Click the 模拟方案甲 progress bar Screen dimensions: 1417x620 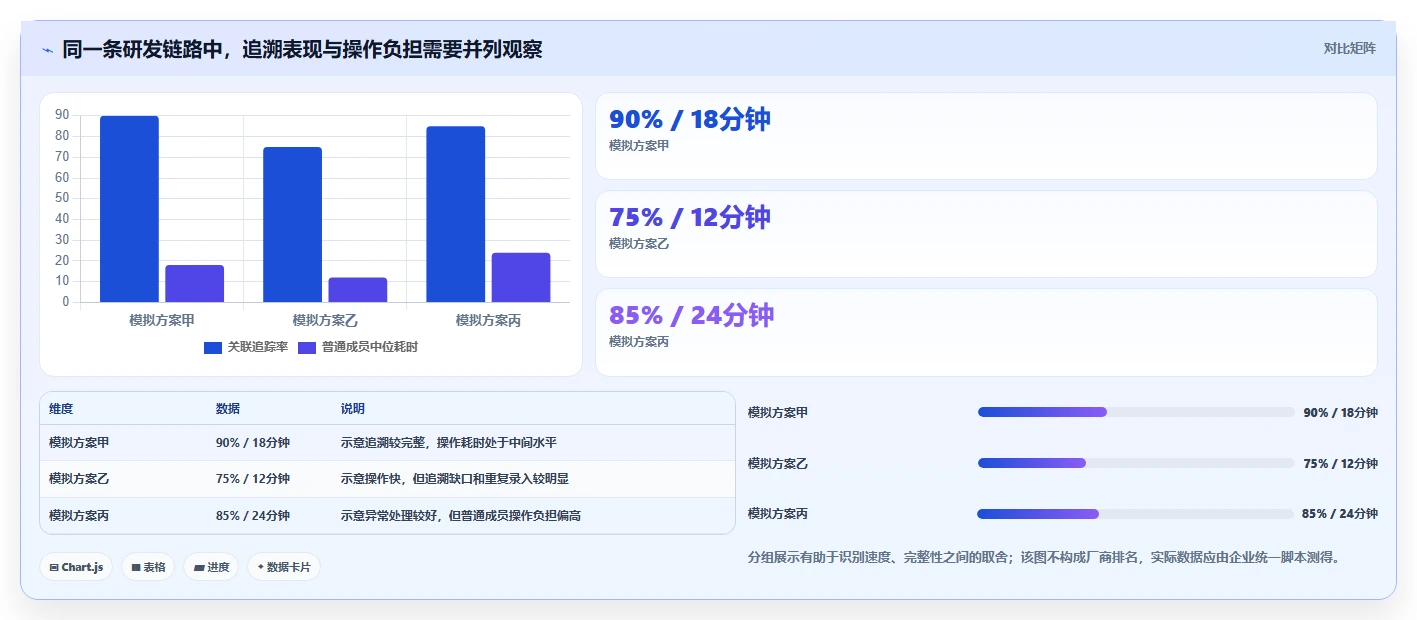(x=1136, y=412)
